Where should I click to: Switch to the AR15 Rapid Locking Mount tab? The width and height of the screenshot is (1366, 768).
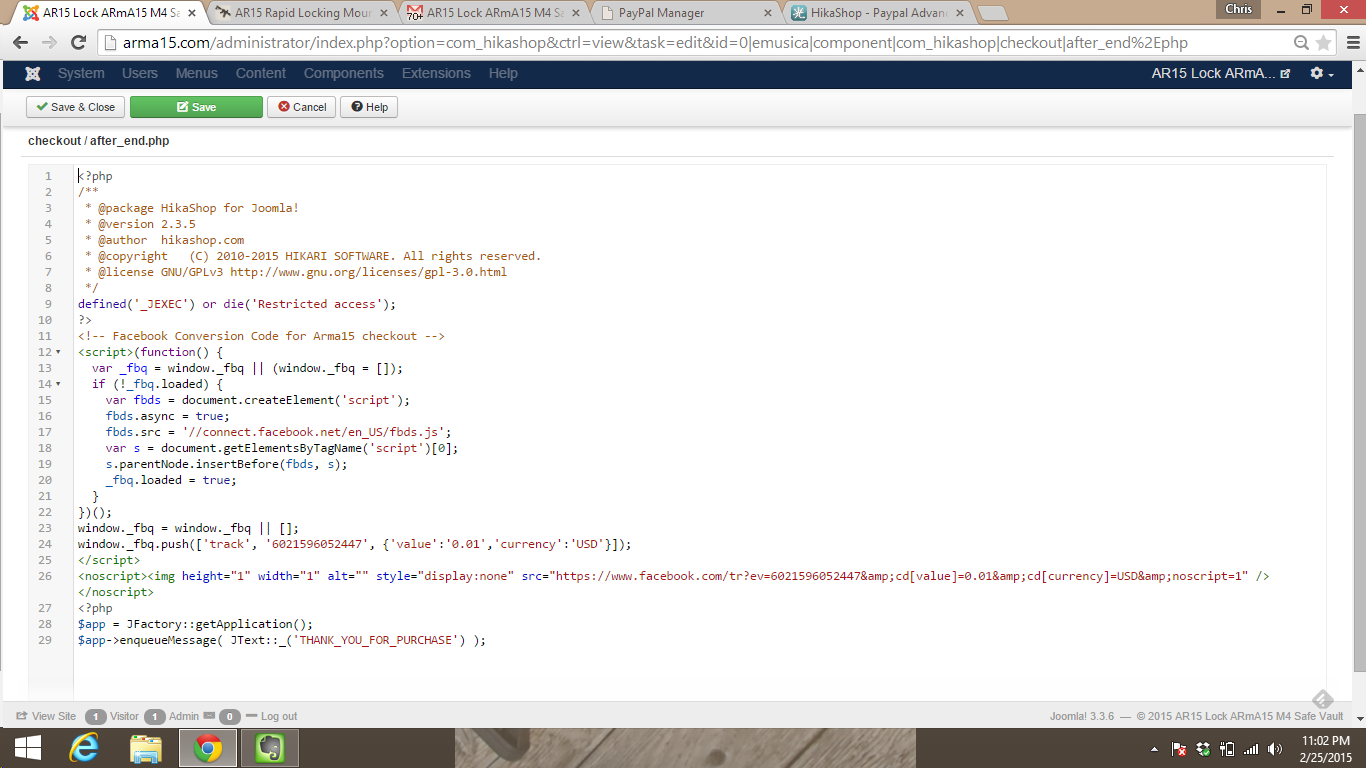(302, 13)
